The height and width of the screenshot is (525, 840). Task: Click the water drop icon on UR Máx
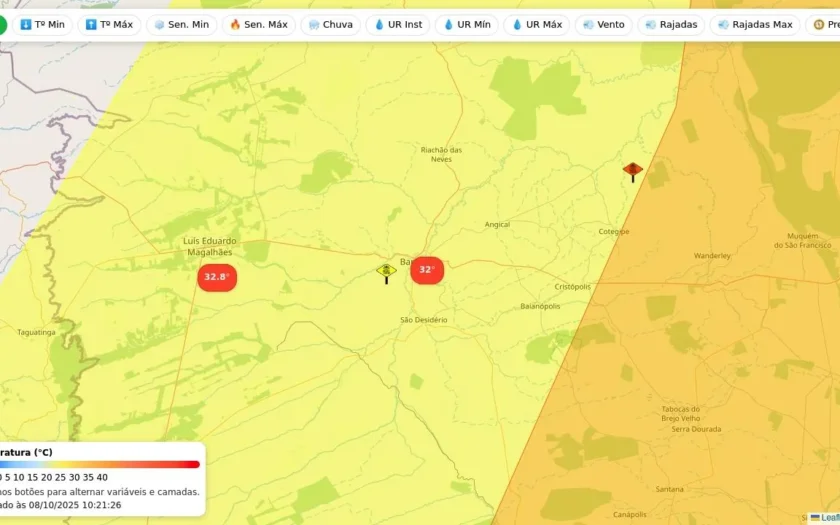tap(517, 25)
